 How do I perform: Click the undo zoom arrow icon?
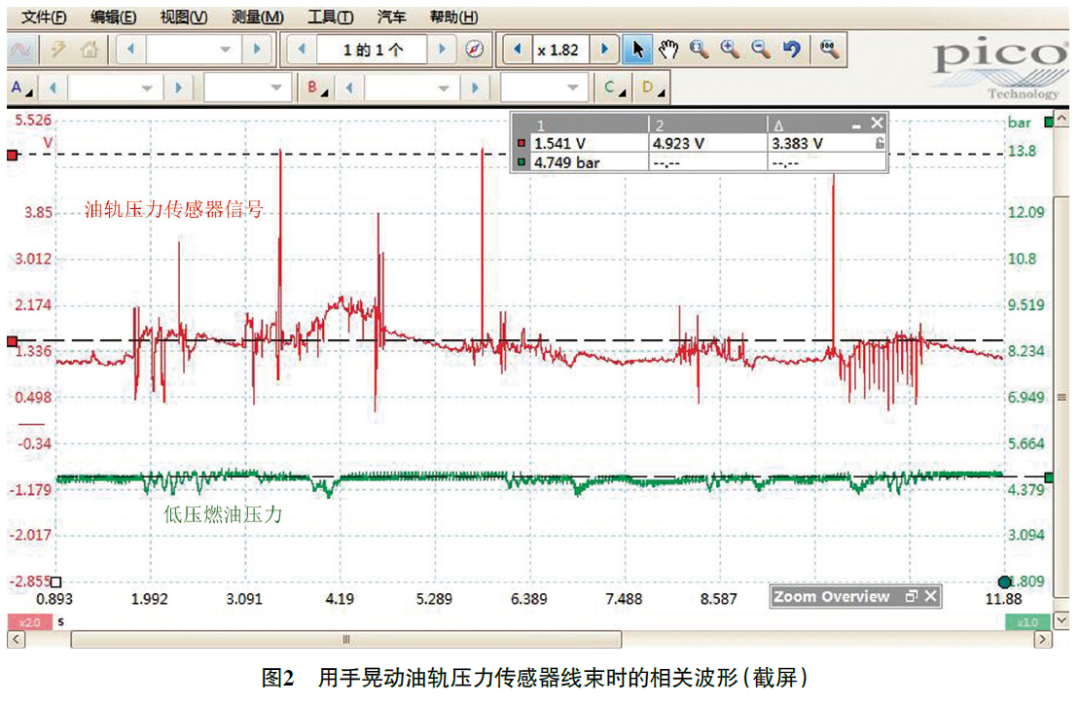click(792, 50)
